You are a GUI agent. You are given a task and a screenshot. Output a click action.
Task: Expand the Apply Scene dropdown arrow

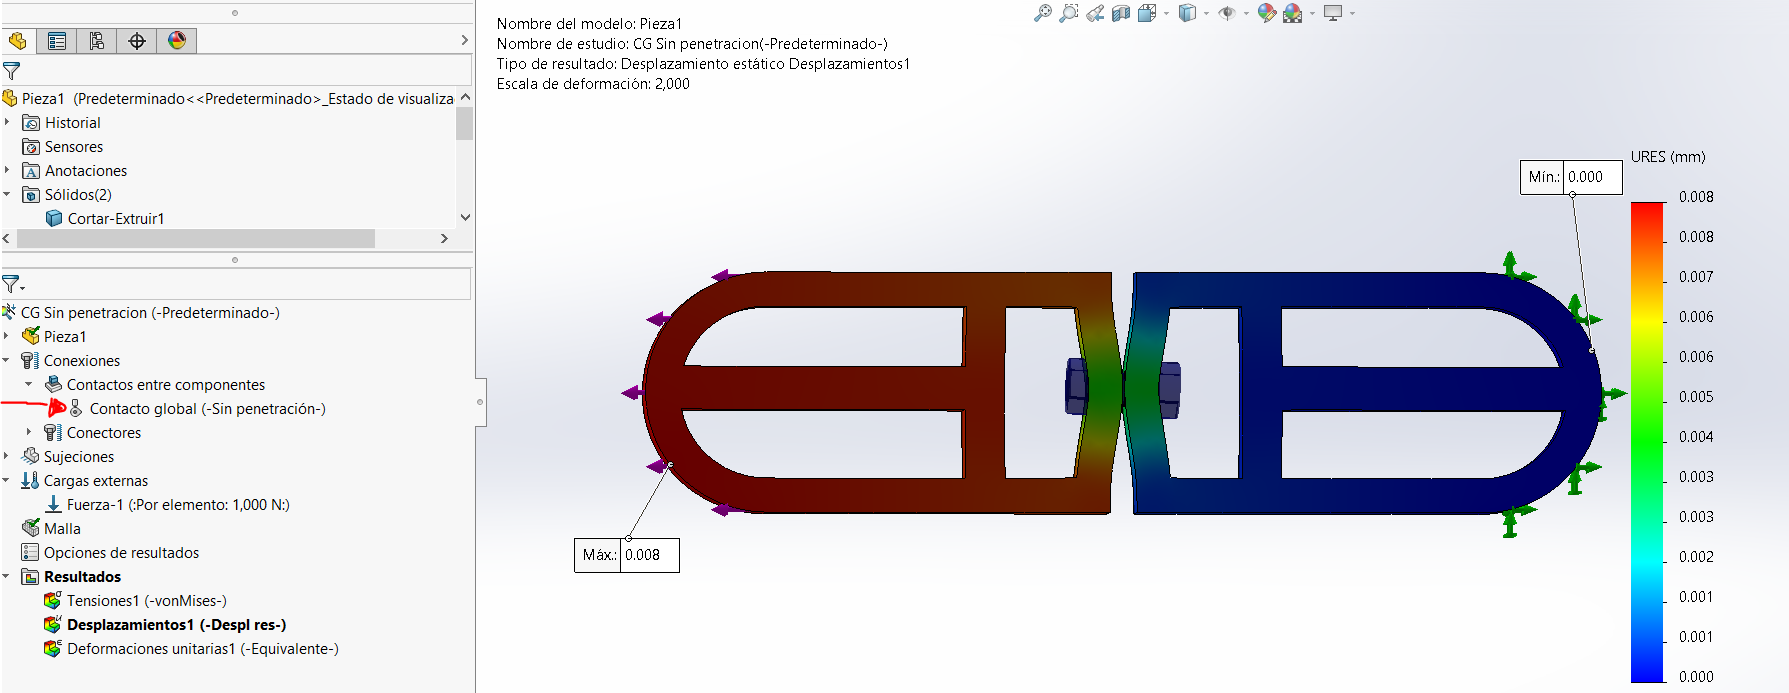tap(1312, 14)
